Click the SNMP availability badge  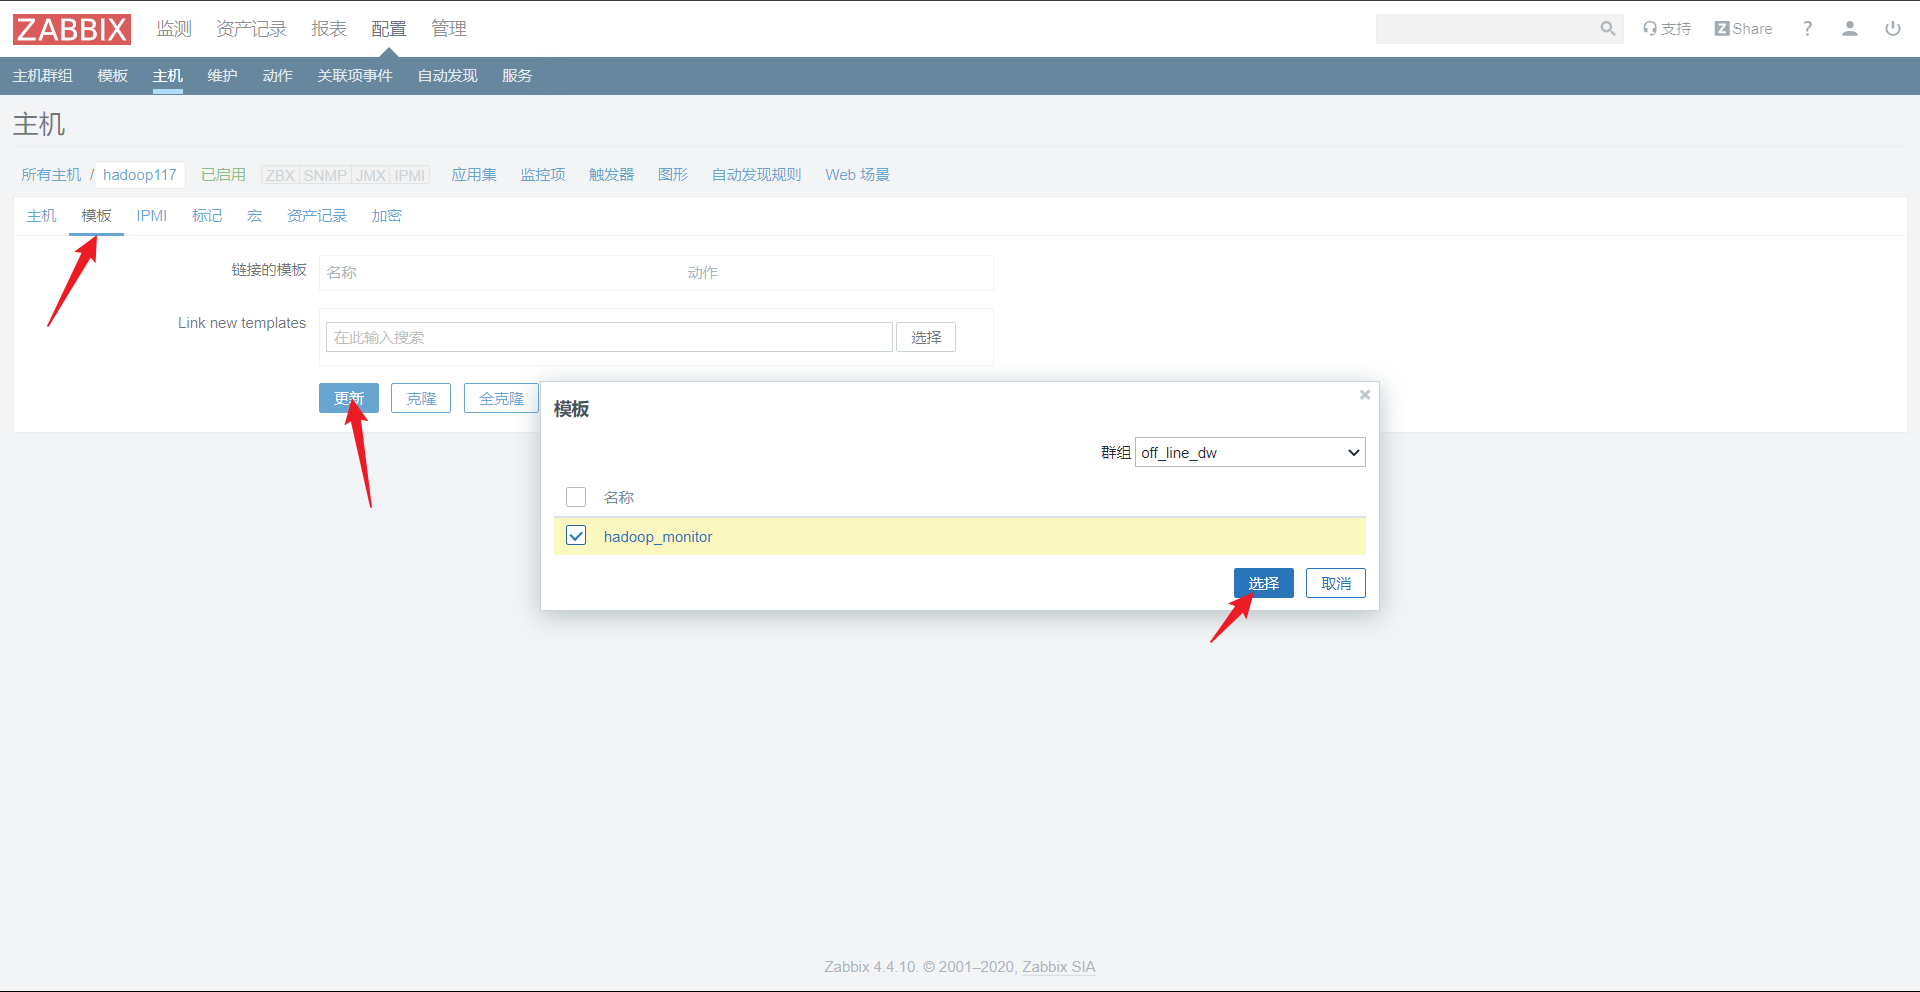(325, 175)
